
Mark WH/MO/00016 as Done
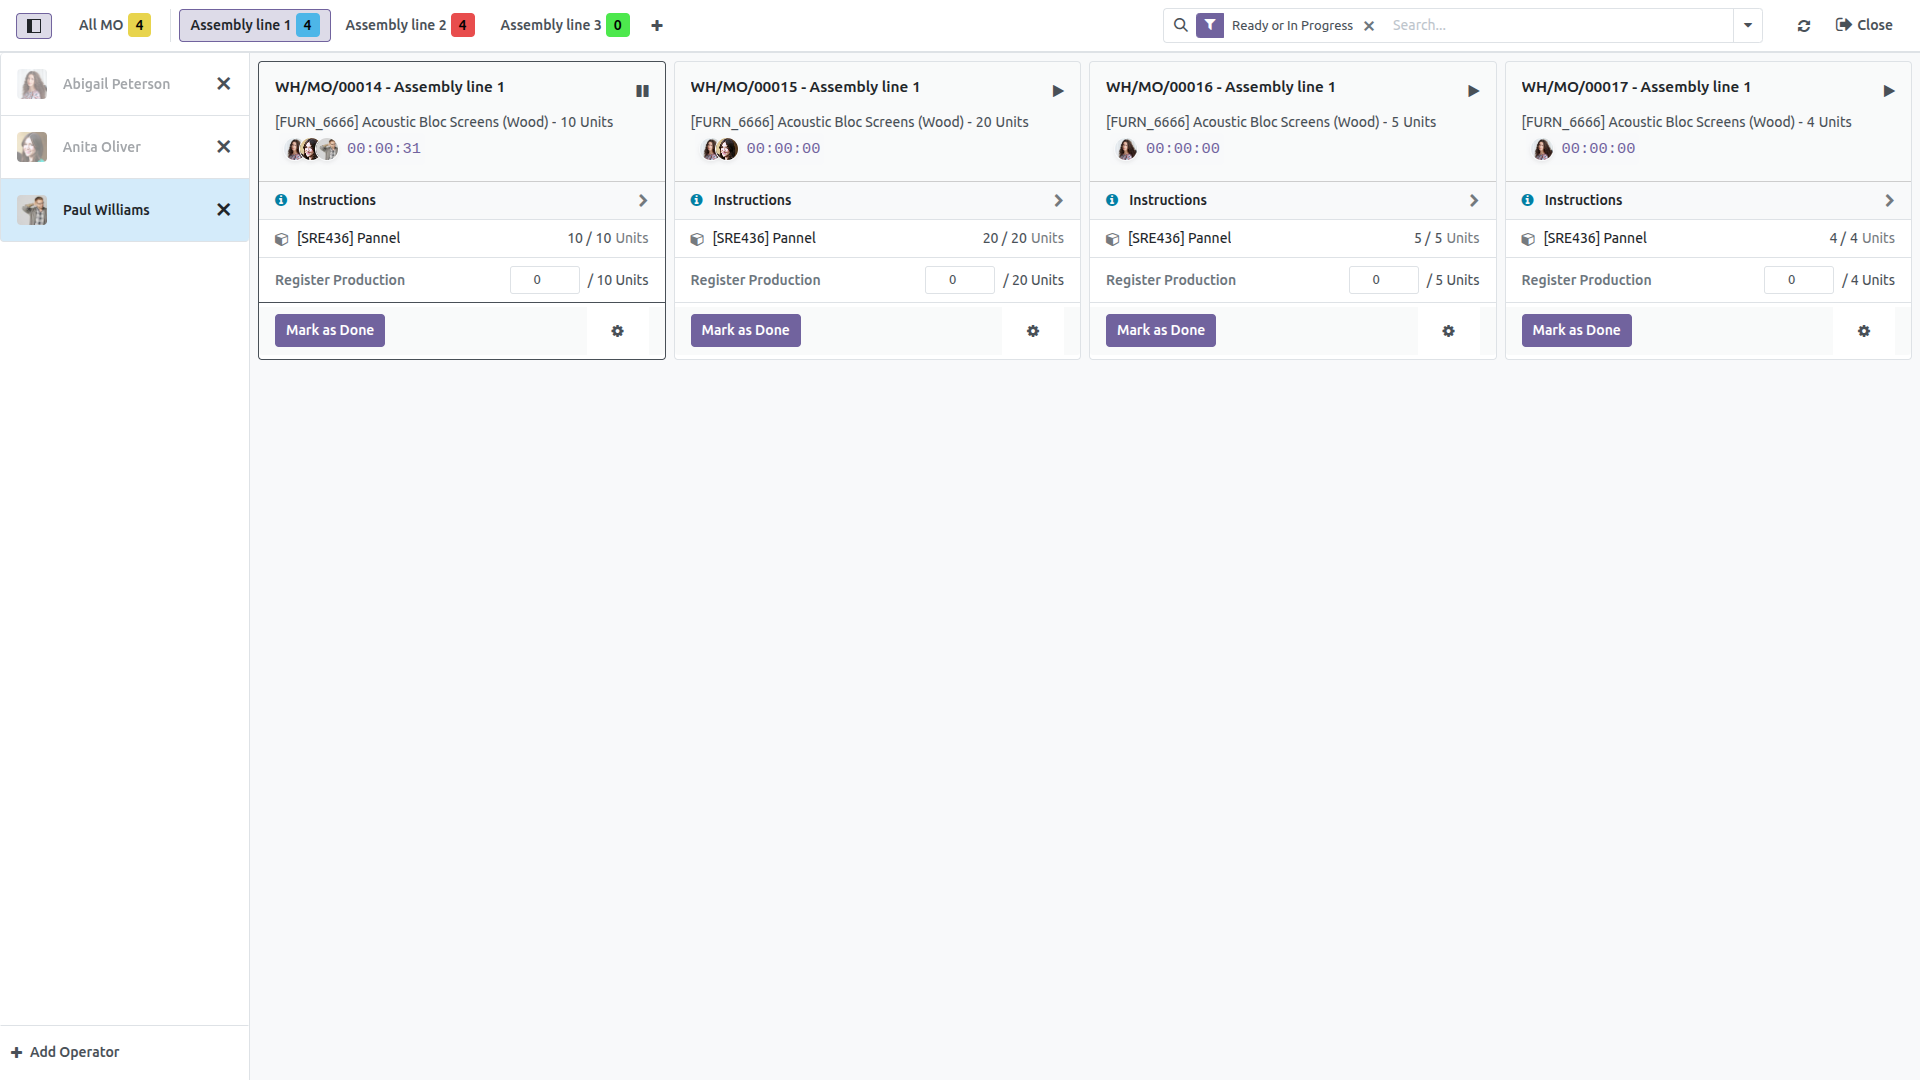pos(1161,331)
